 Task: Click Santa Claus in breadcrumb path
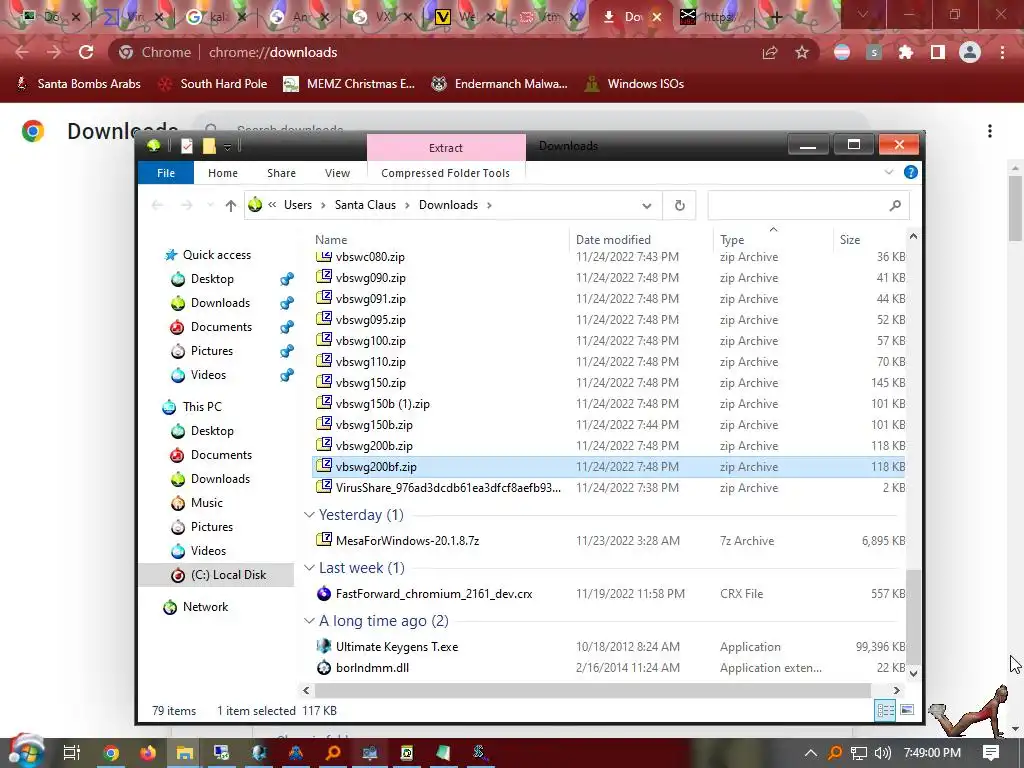pyautogui.click(x=365, y=205)
